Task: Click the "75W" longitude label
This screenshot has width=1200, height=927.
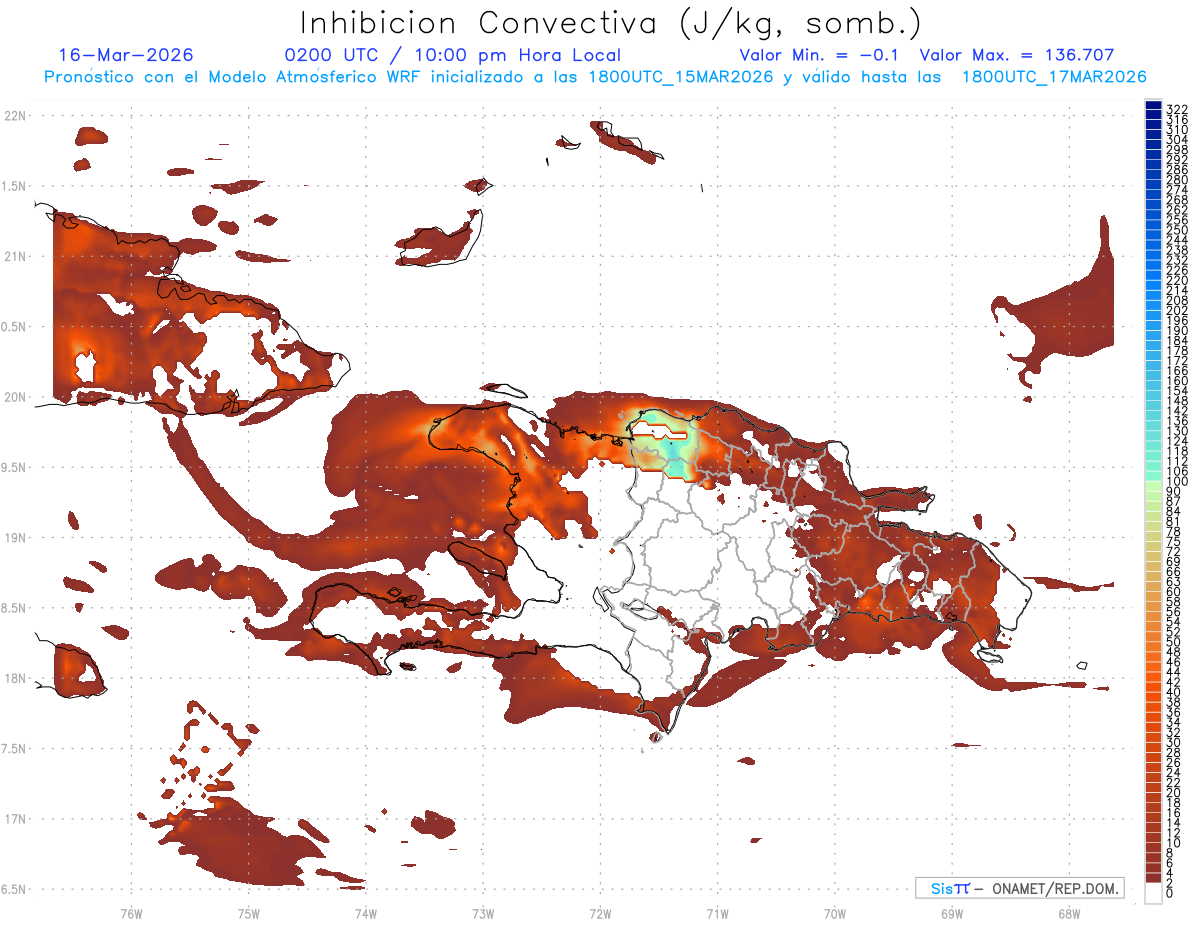Action: [248, 913]
